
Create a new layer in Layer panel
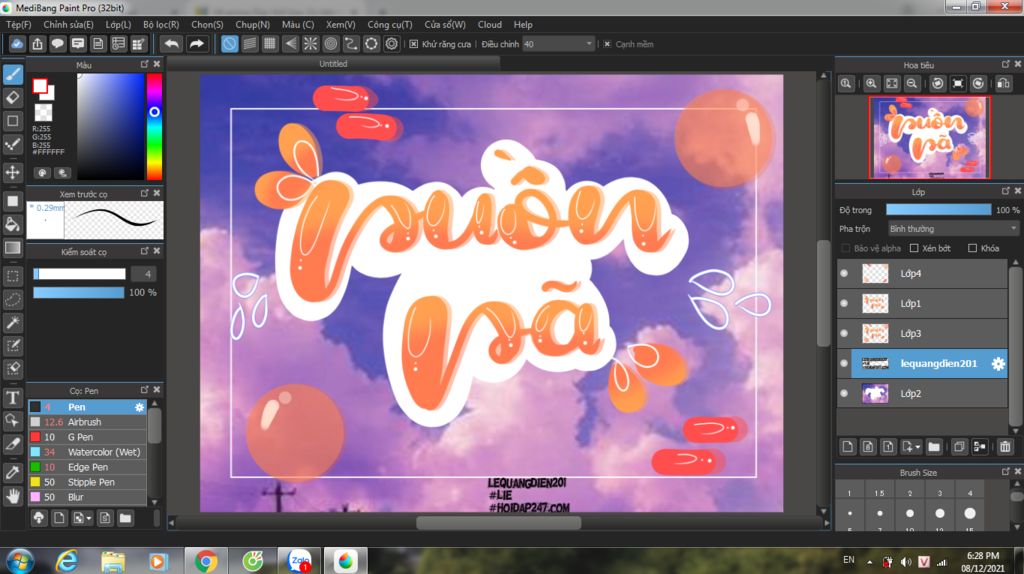(x=847, y=447)
